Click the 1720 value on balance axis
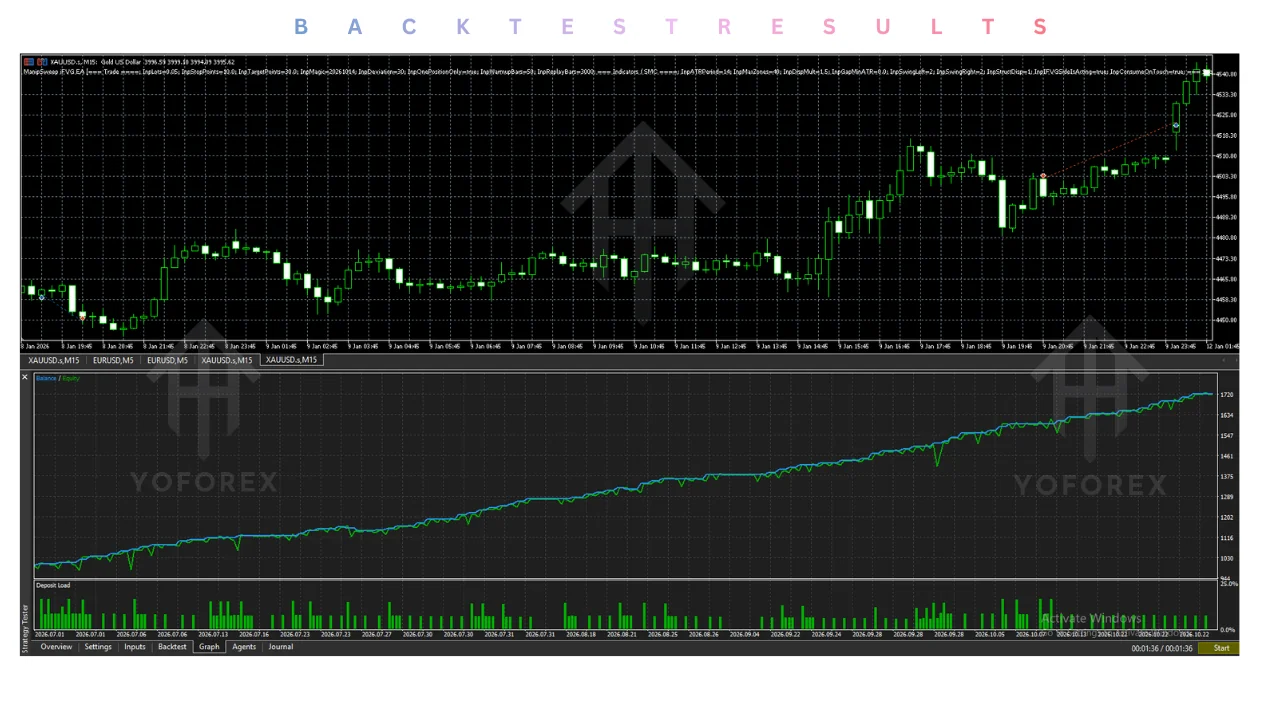The image size is (1280, 720). [x=1227, y=395]
